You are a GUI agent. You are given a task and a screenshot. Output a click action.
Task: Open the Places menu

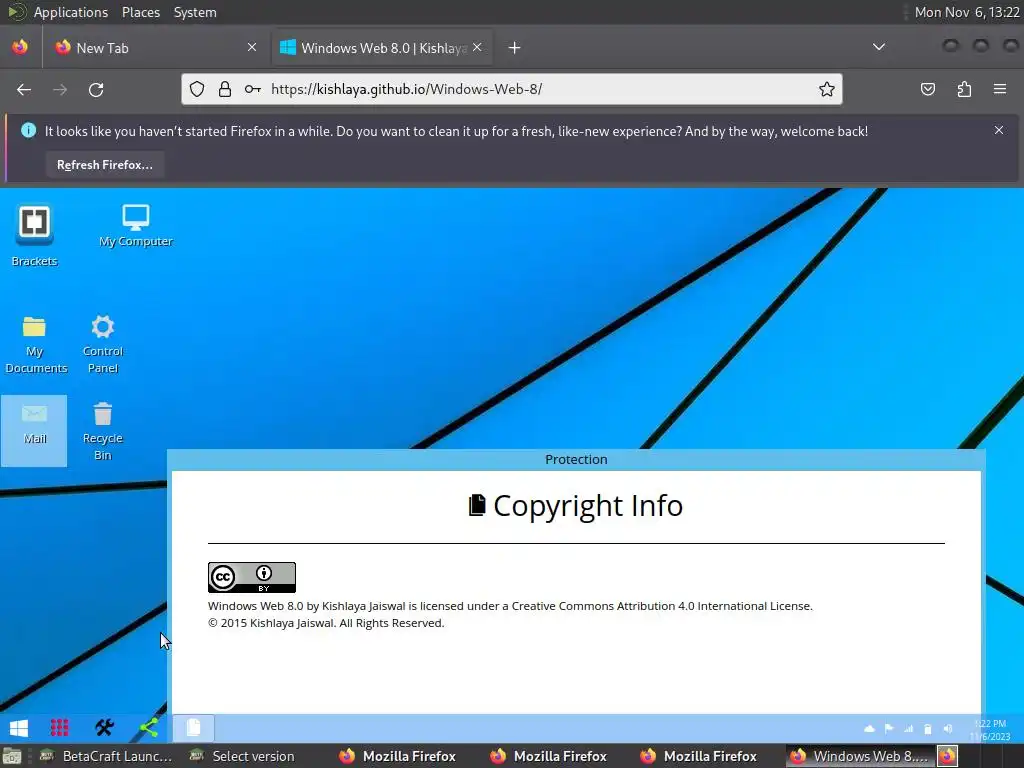pyautogui.click(x=140, y=12)
